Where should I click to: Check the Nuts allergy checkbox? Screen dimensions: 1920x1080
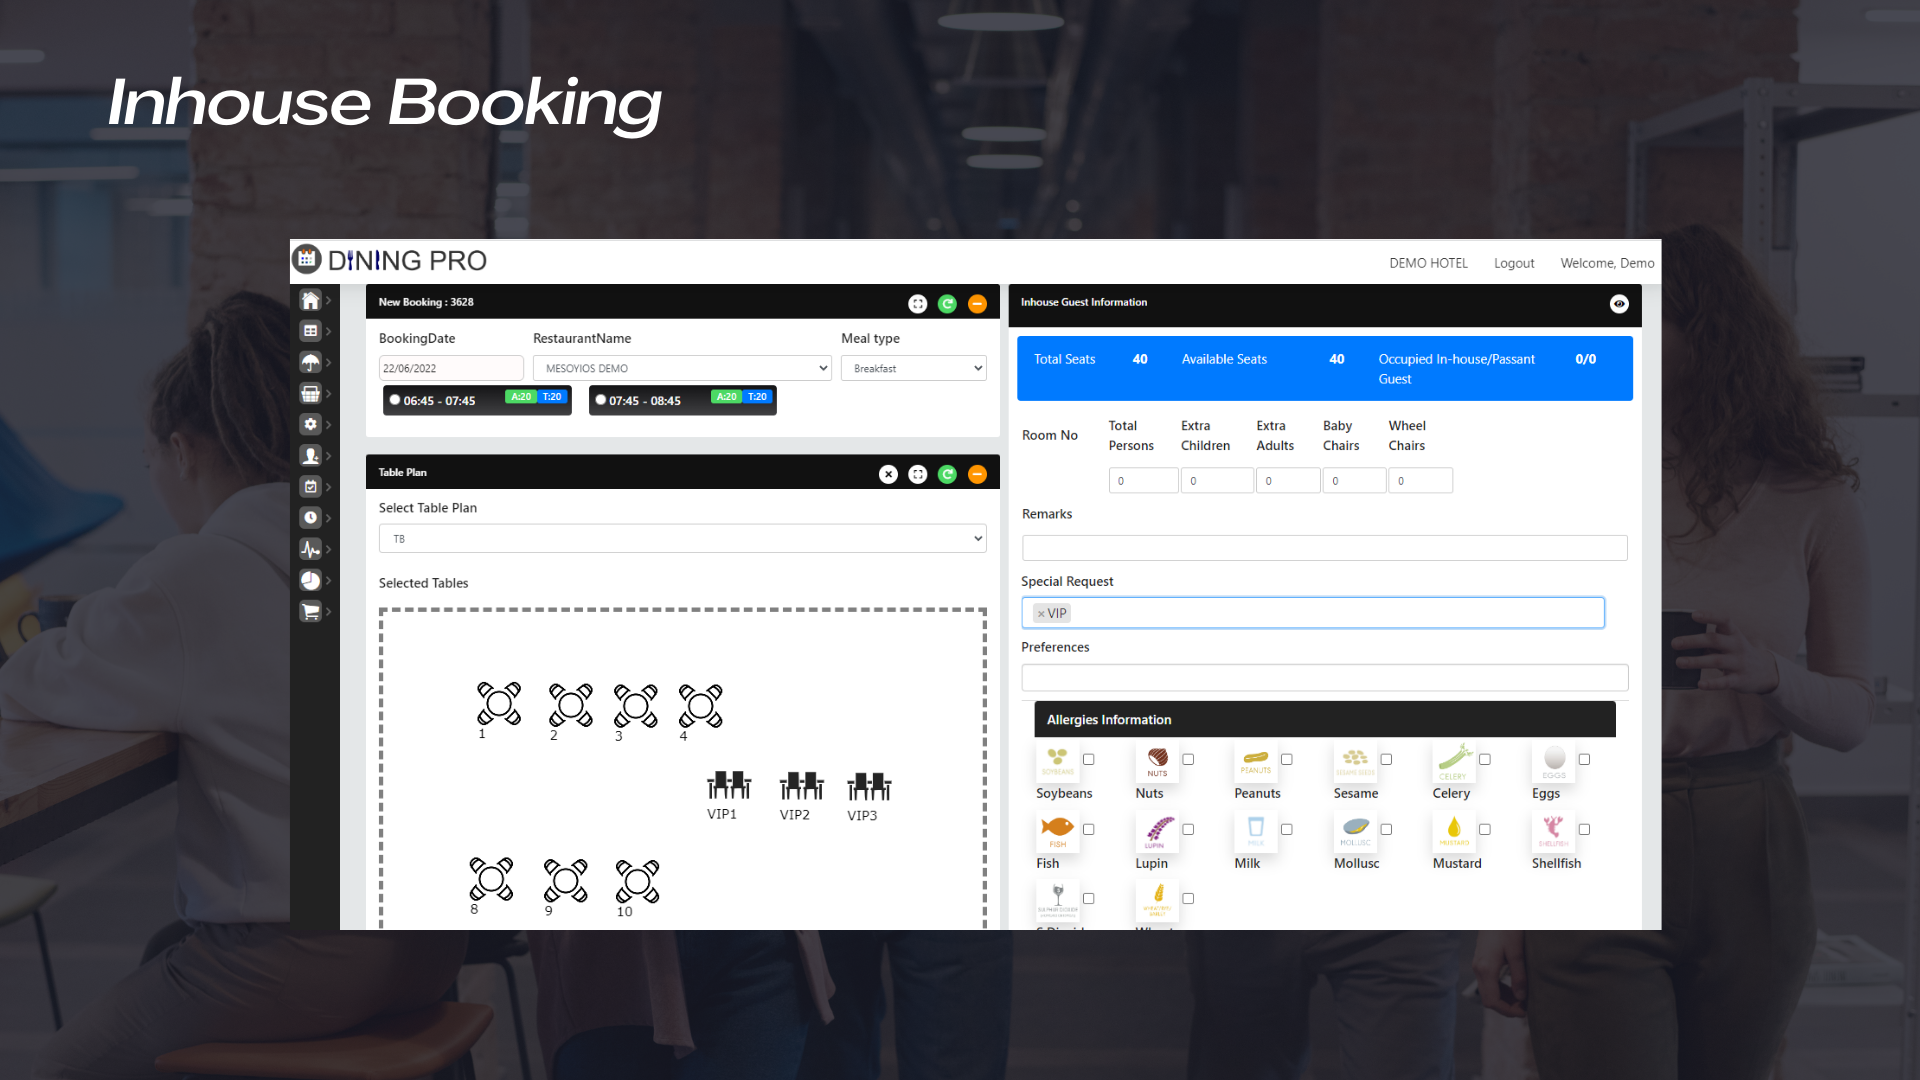click(1188, 760)
